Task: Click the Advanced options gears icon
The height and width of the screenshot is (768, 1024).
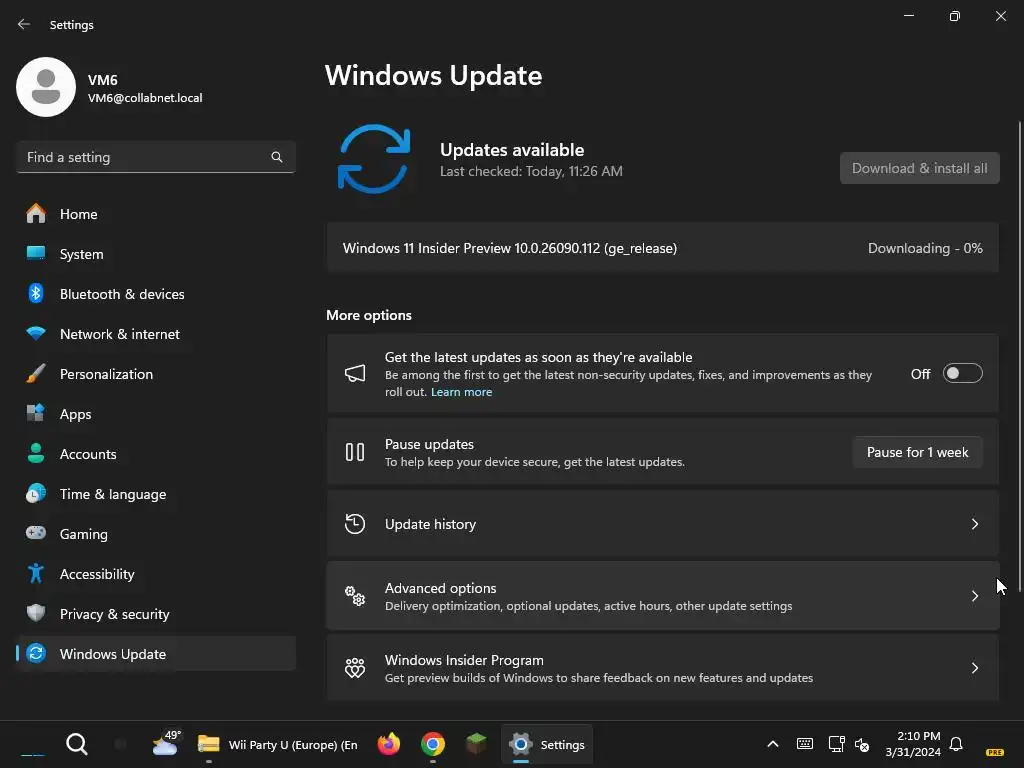Action: [x=355, y=596]
